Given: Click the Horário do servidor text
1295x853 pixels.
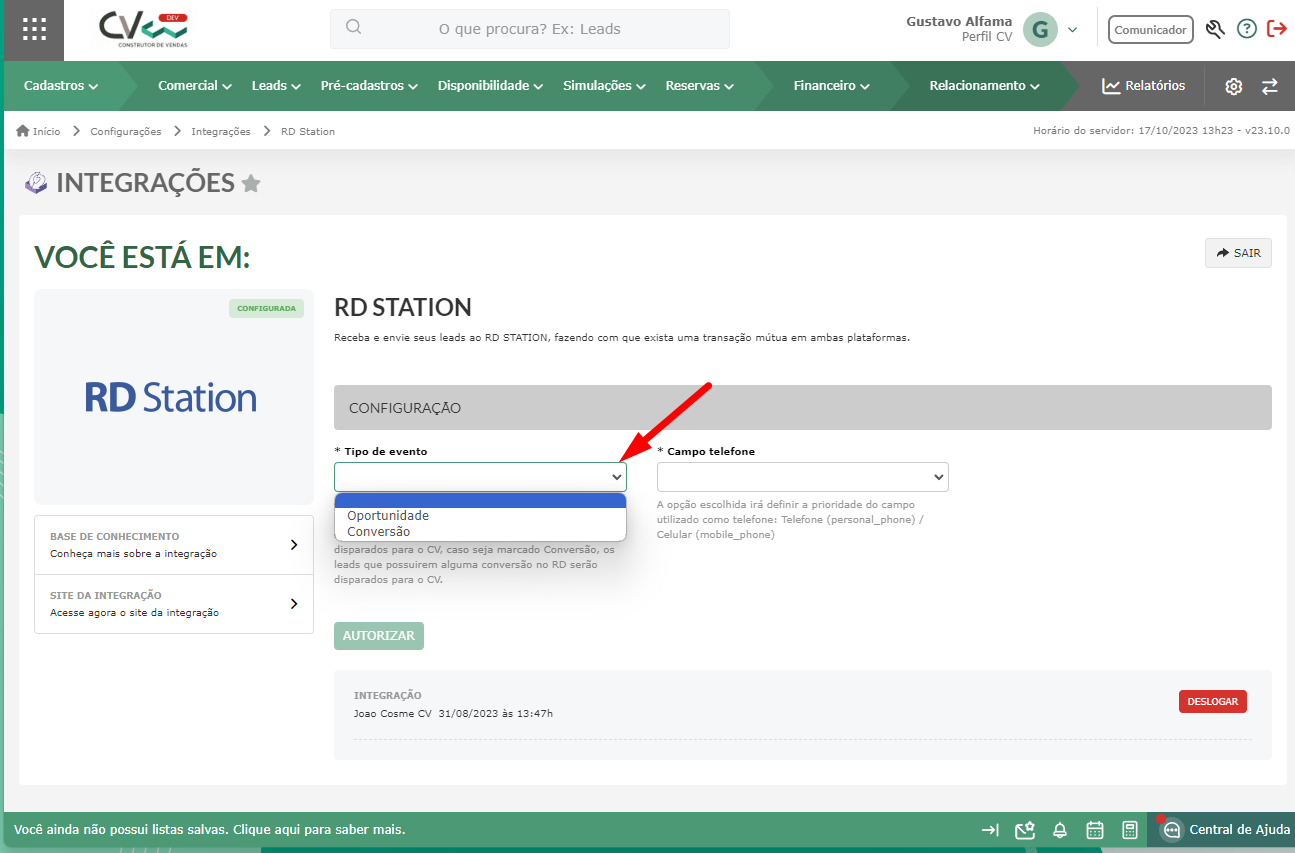Looking at the screenshot, I should point(1161,131).
